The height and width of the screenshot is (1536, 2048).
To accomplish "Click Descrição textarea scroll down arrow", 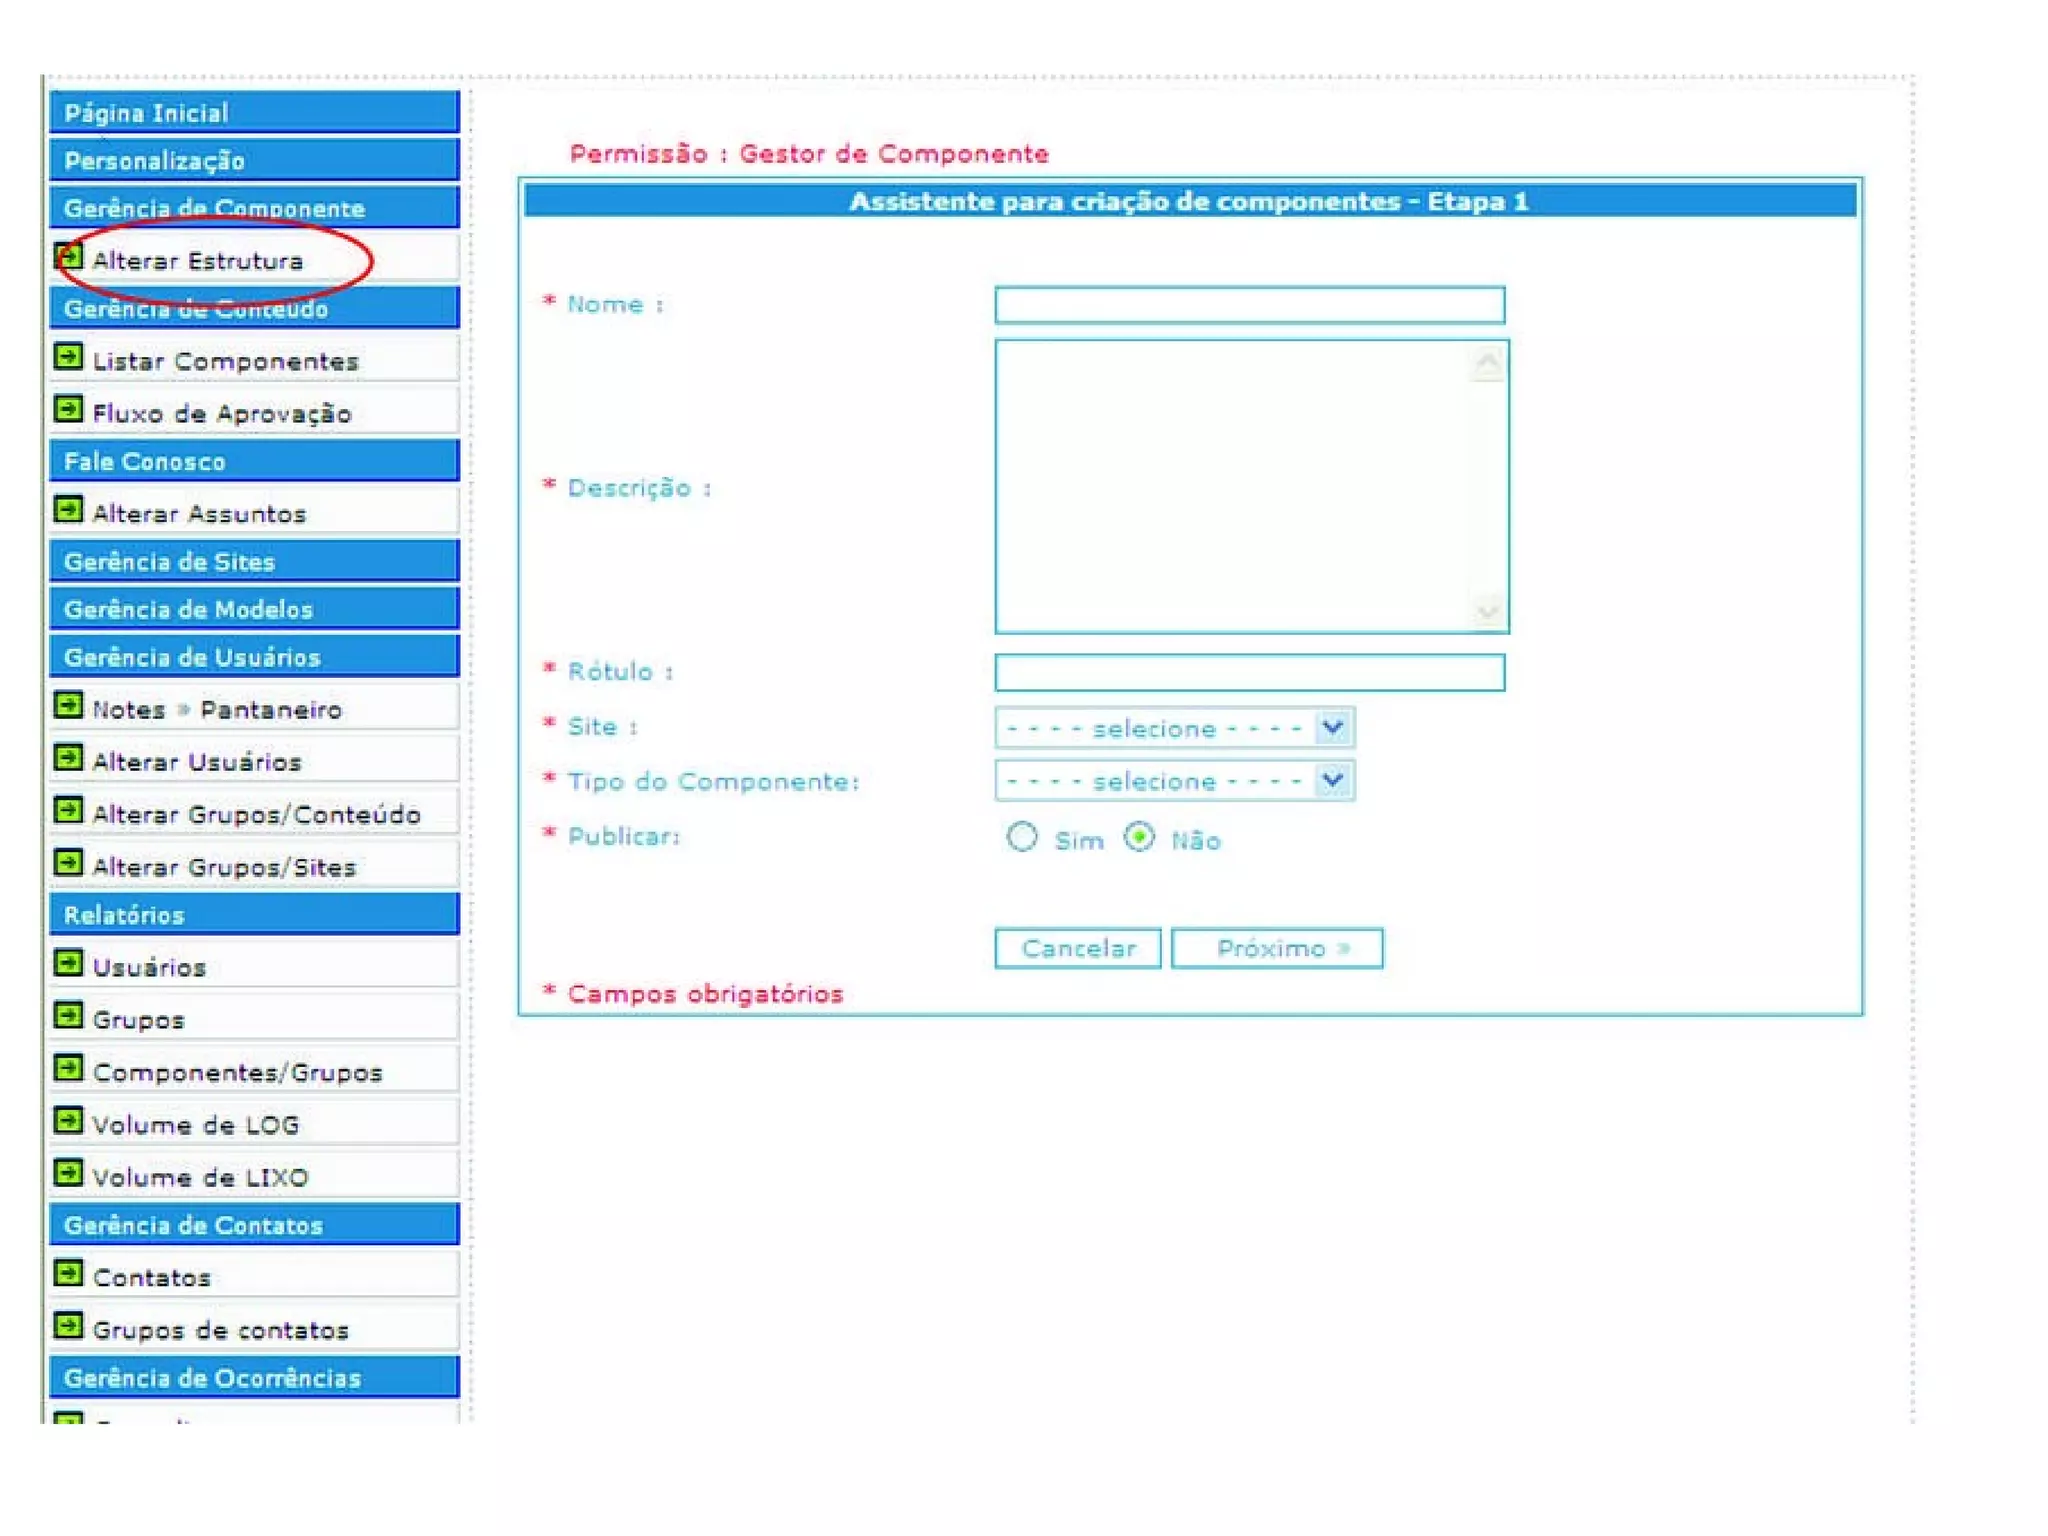I will point(1488,611).
